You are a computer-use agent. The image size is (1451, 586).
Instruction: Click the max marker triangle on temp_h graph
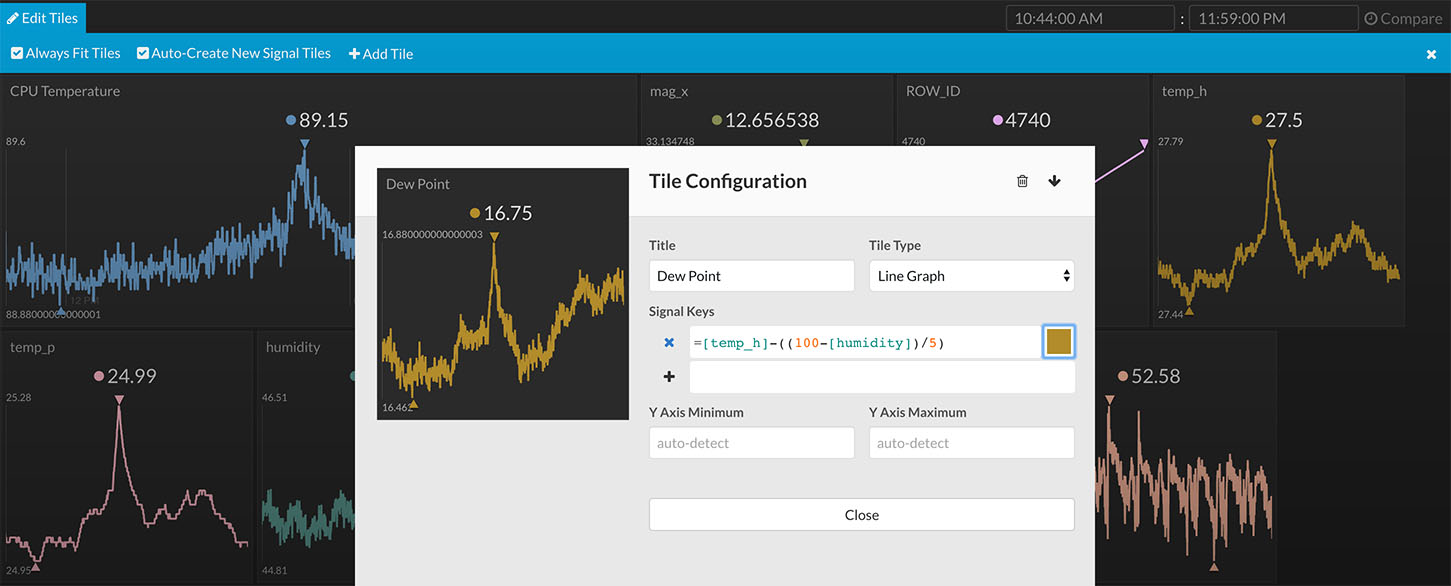[1271, 145]
